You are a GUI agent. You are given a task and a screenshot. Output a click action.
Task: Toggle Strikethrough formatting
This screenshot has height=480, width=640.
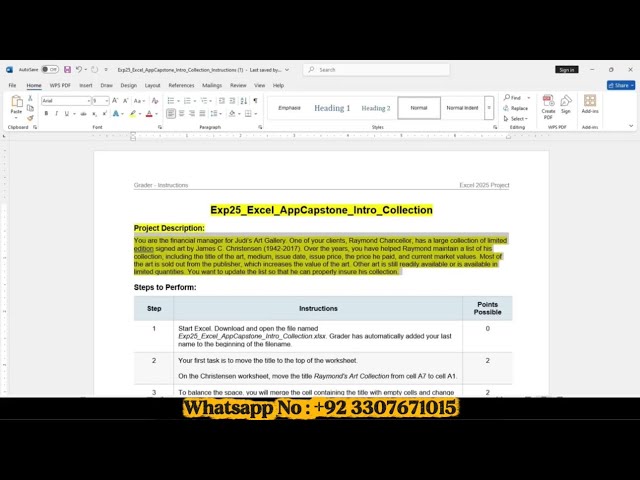pos(84,113)
